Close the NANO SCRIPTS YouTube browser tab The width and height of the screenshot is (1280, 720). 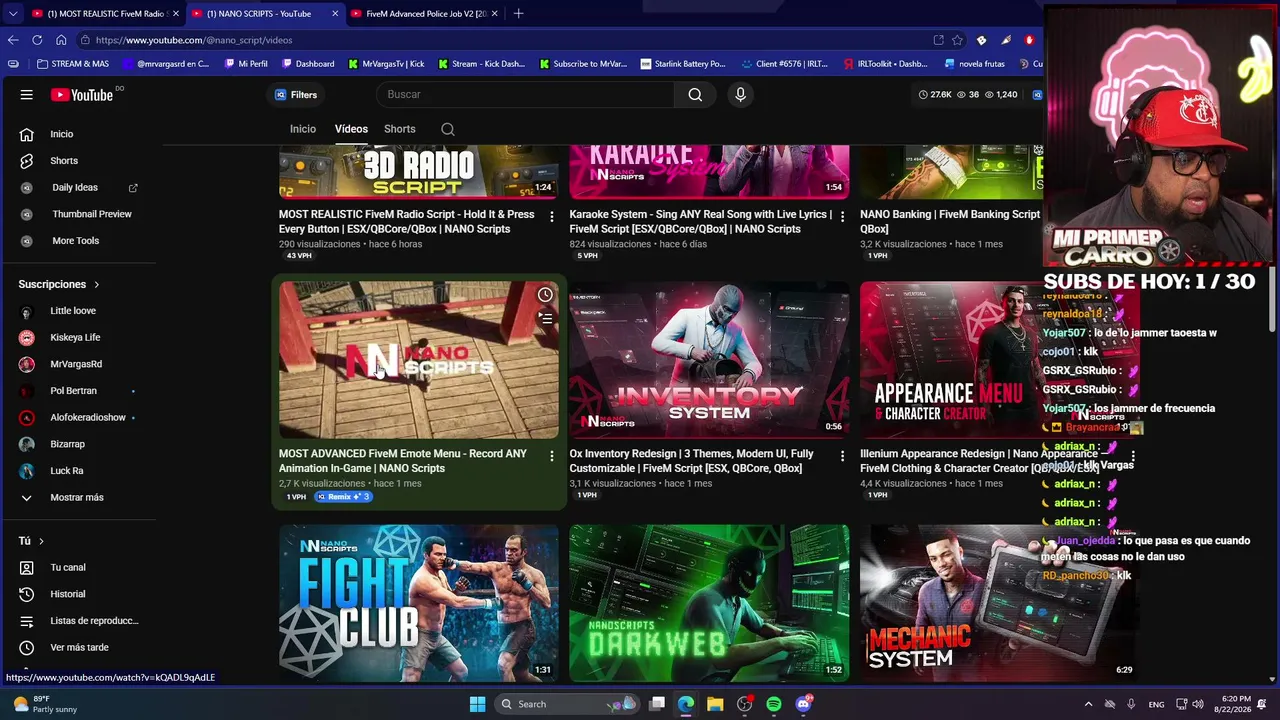(x=335, y=14)
